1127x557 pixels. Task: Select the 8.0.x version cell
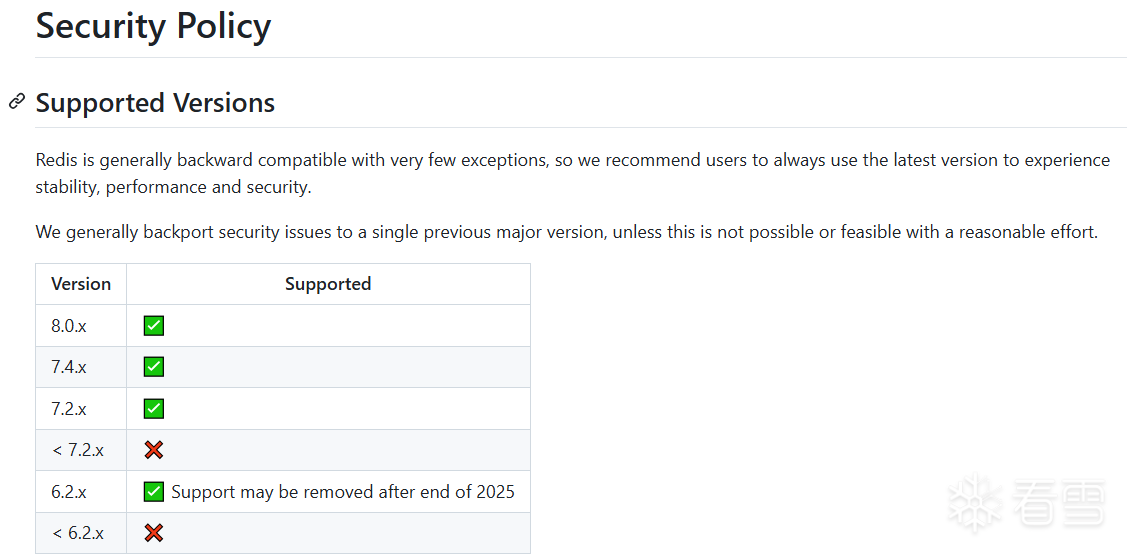tap(69, 326)
